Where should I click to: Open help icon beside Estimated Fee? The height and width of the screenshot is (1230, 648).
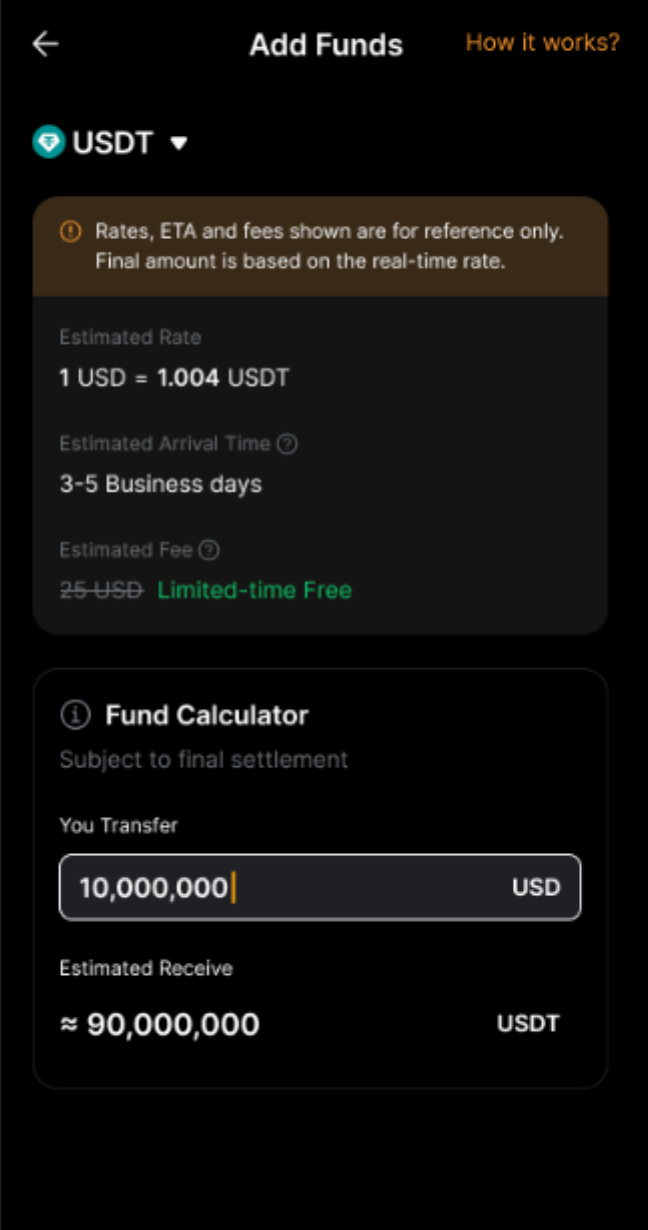(x=209, y=550)
